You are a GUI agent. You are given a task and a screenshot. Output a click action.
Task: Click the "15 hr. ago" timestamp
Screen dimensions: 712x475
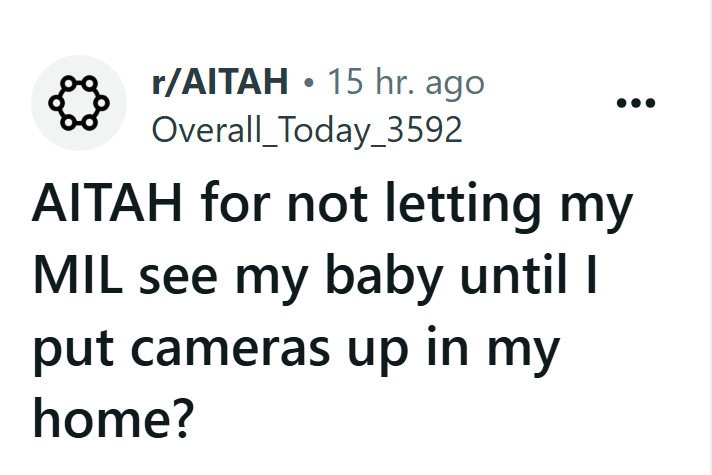405,84
